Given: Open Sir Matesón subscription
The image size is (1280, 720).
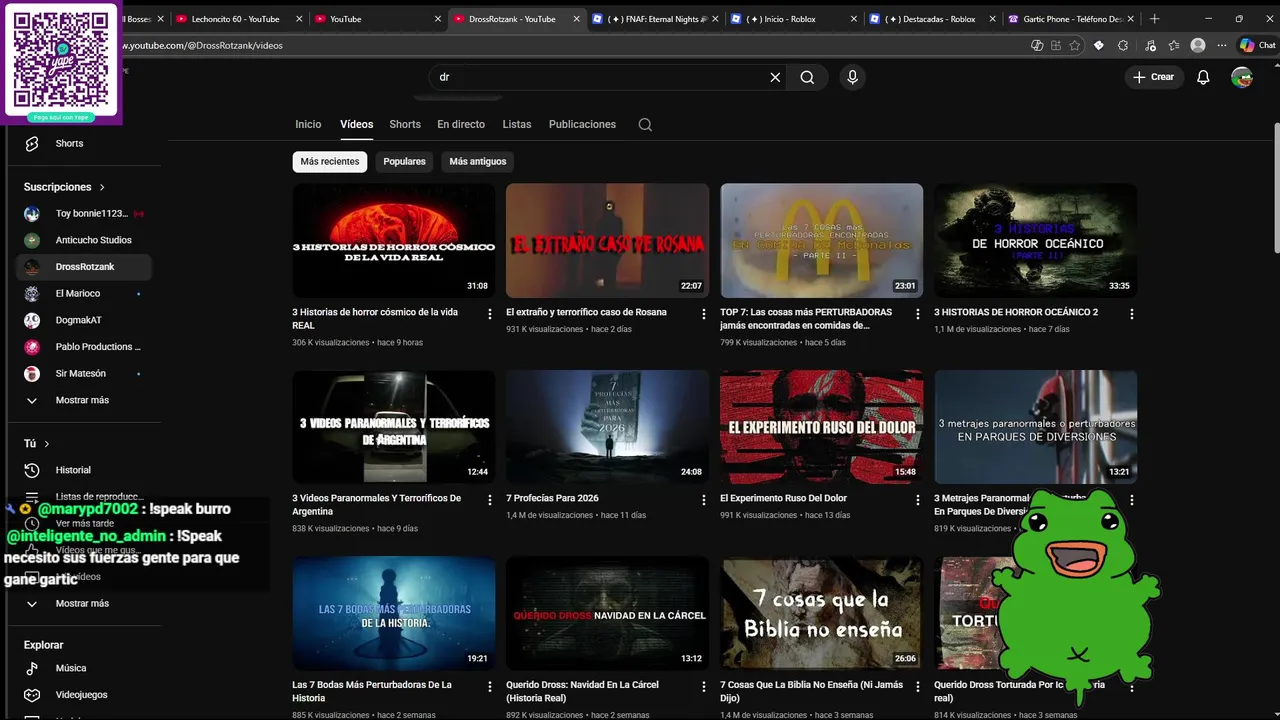Looking at the screenshot, I should pos(84,374).
